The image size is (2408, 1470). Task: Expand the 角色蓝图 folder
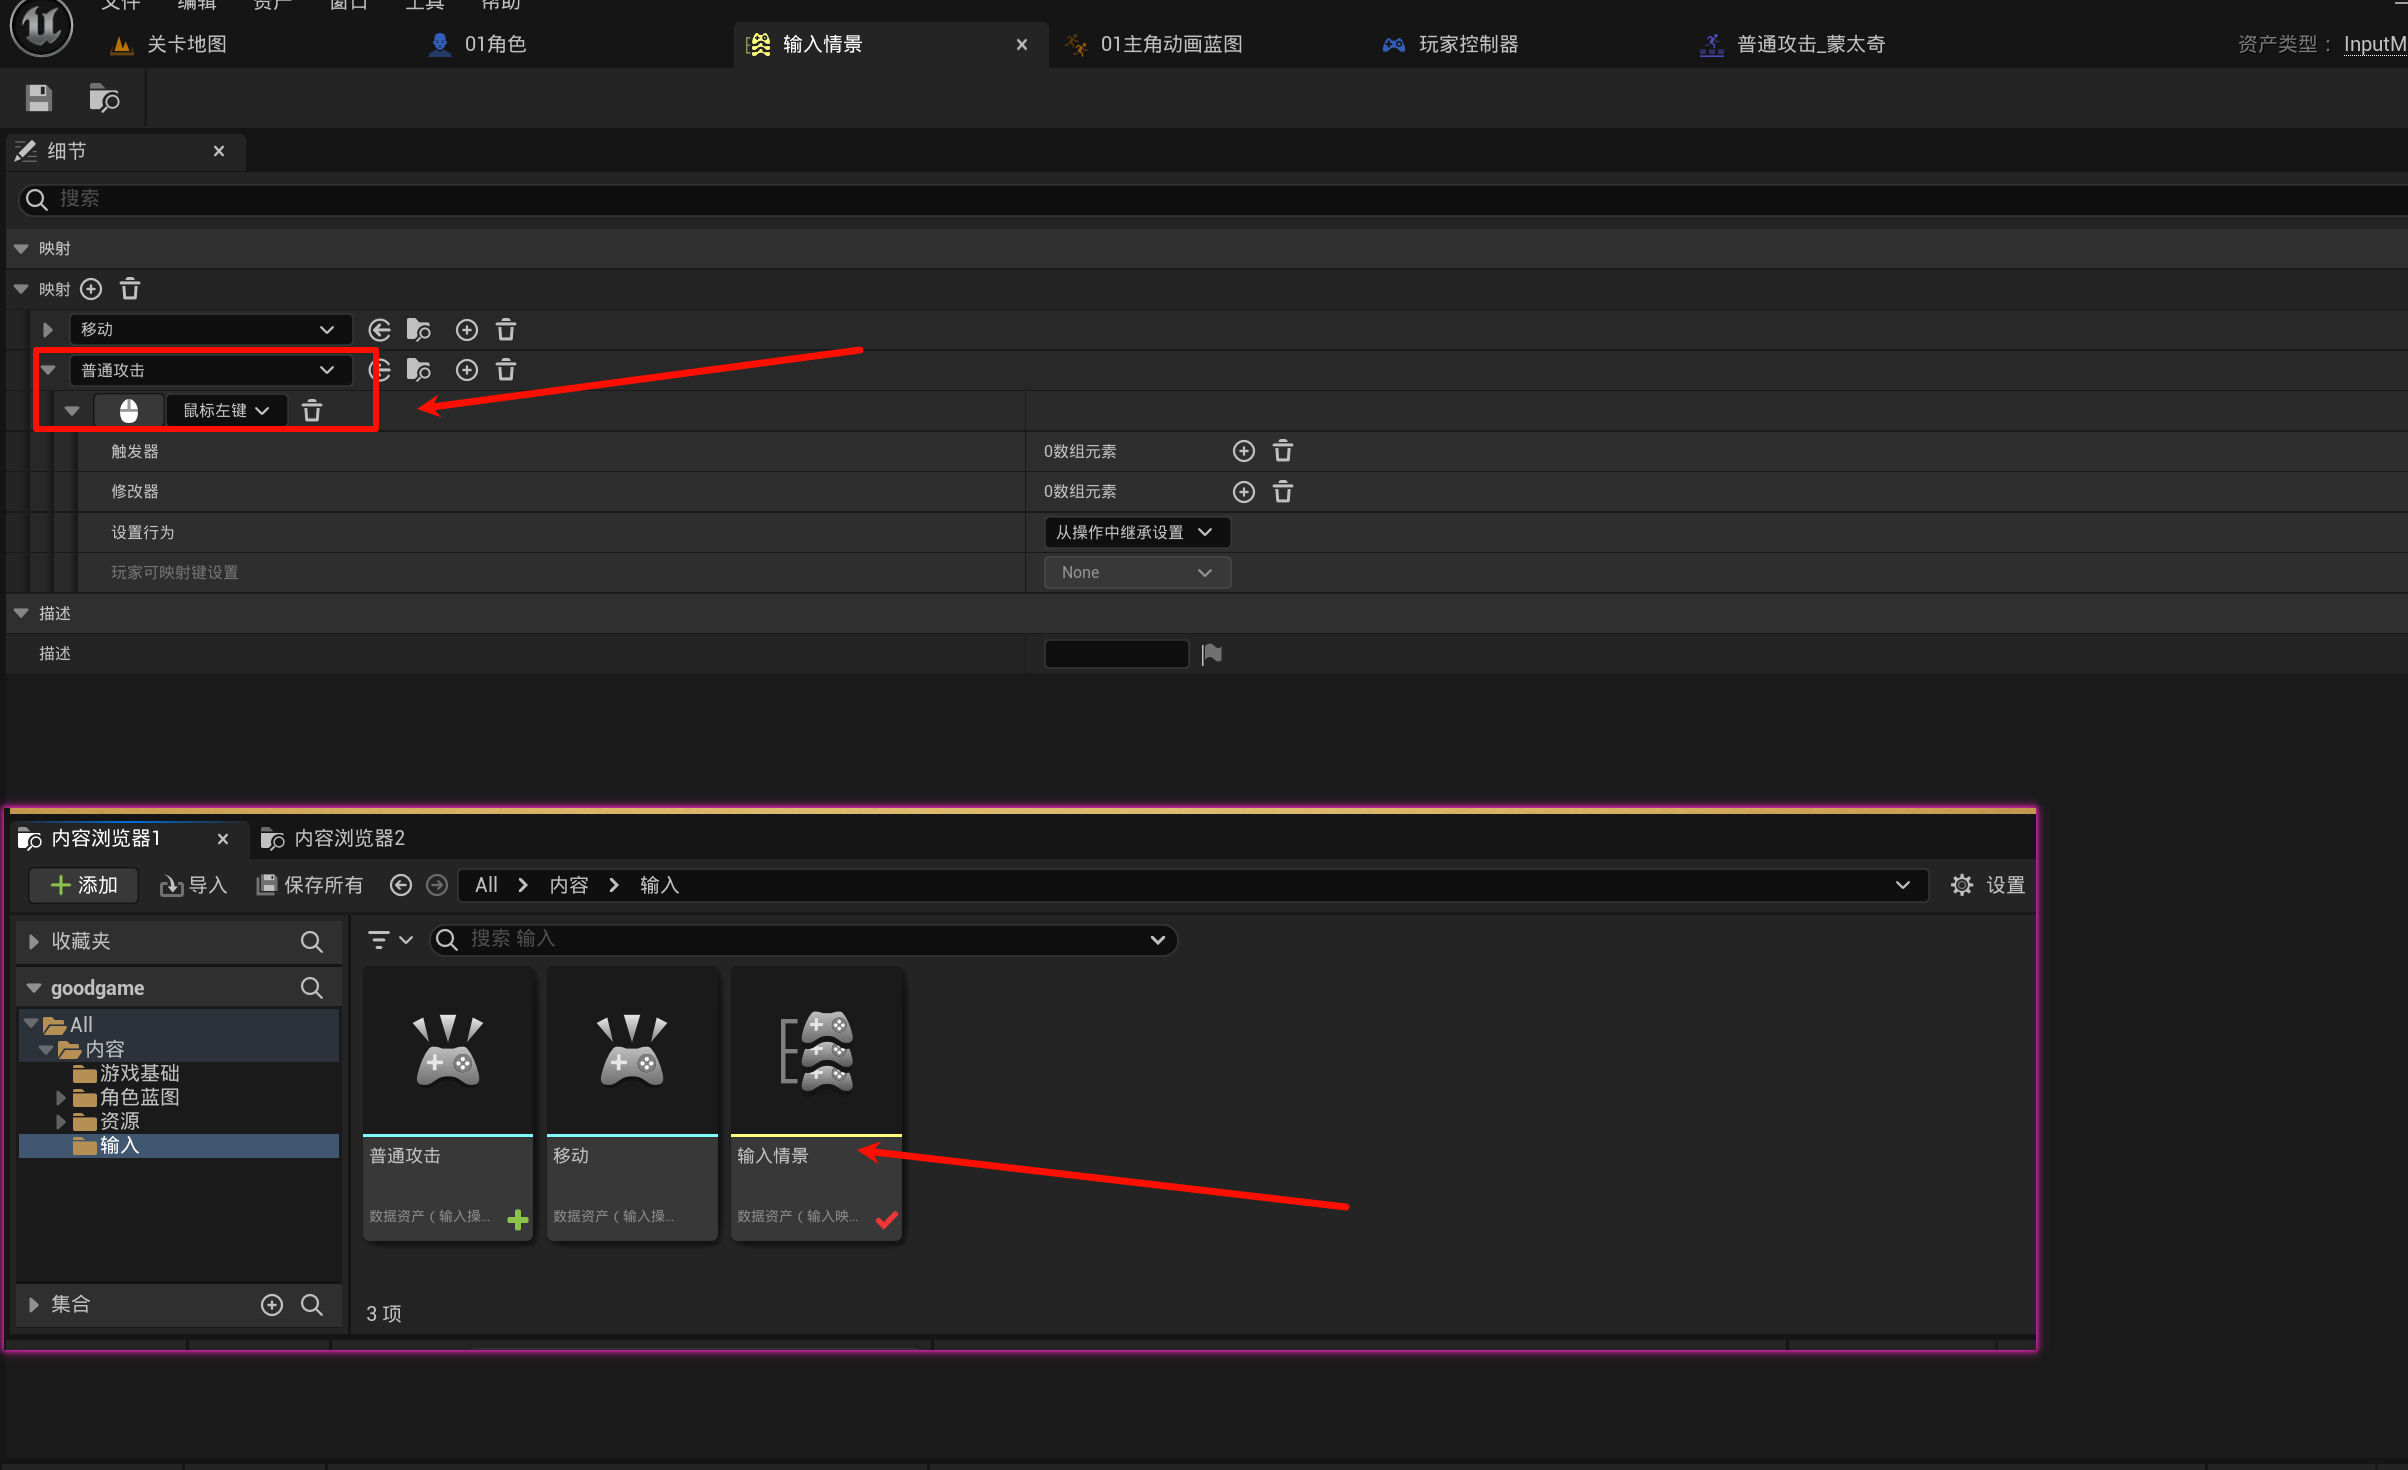click(61, 1097)
